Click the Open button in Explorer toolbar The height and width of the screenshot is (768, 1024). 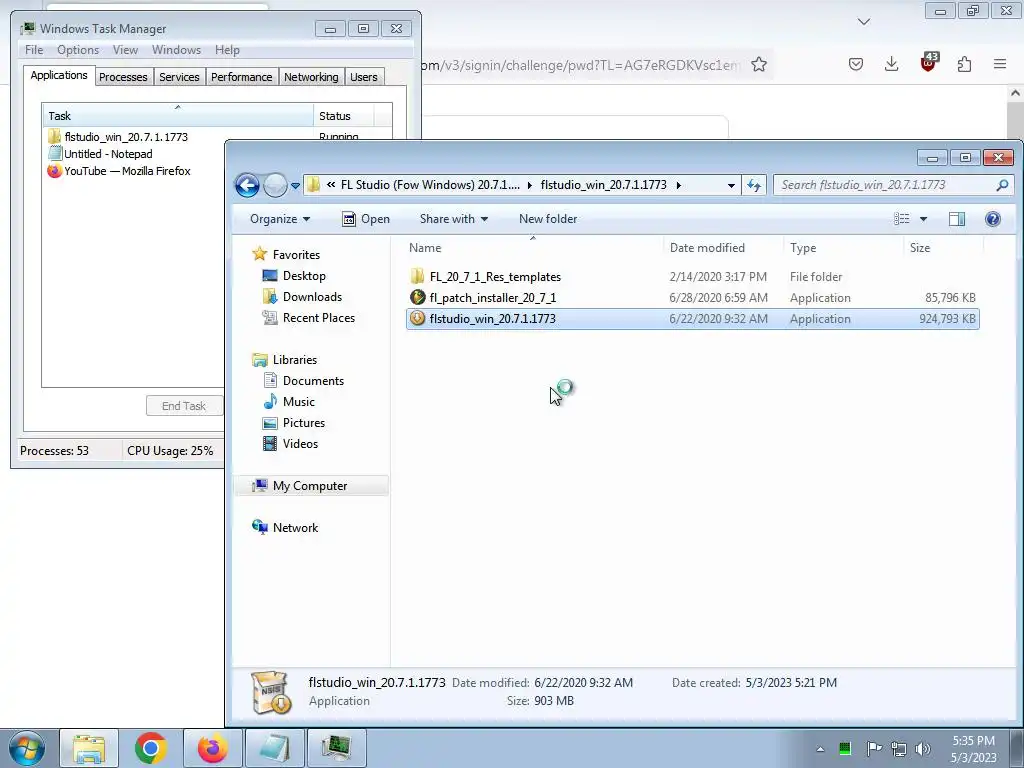(366, 219)
